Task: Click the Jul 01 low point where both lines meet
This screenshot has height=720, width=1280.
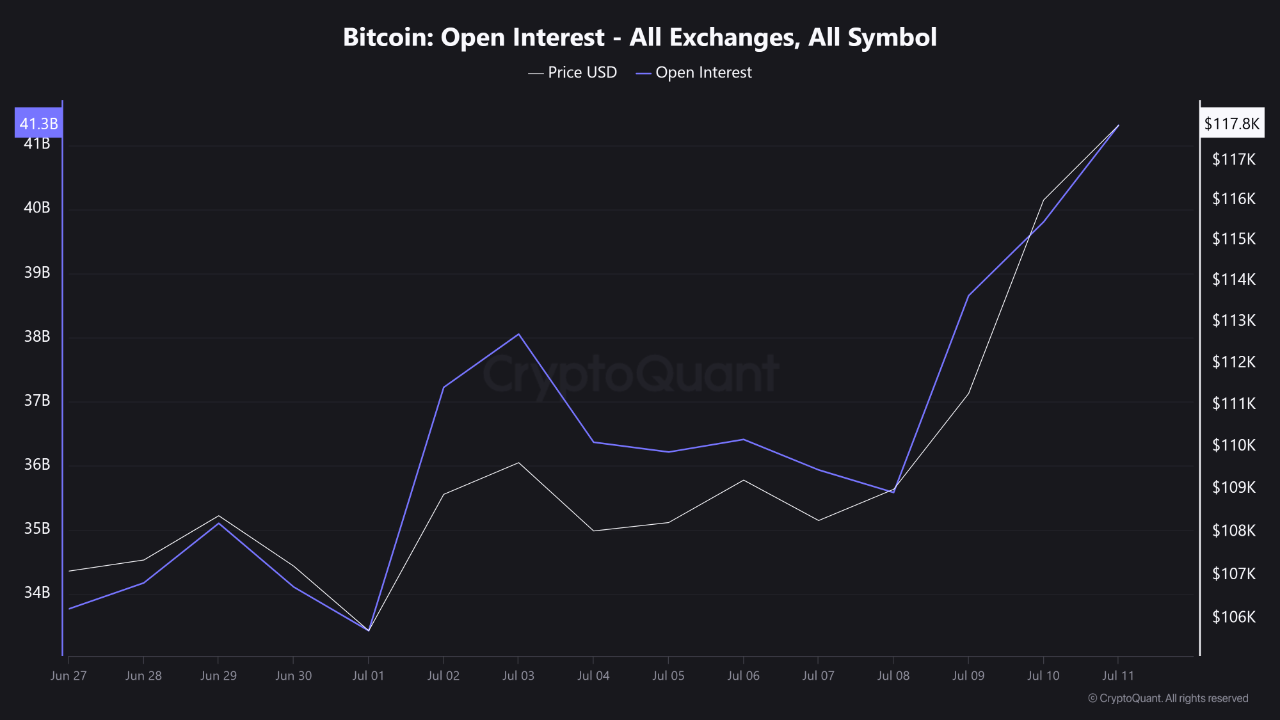Action: pyautogui.click(x=368, y=630)
